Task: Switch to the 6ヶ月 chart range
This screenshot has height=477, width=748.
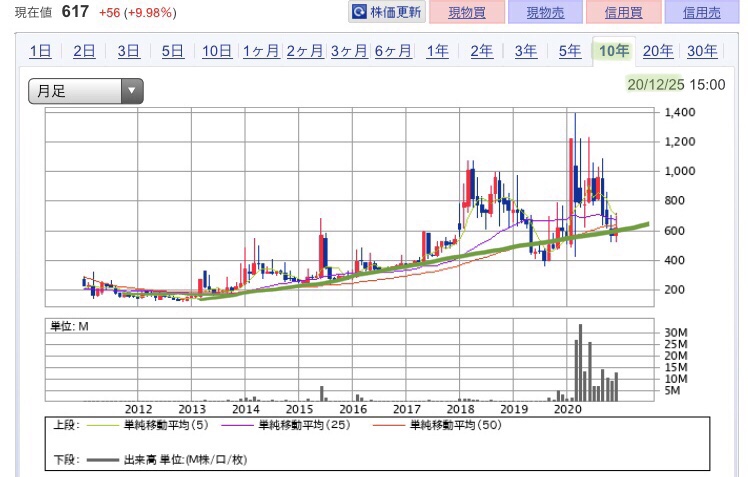Action: click(393, 51)
